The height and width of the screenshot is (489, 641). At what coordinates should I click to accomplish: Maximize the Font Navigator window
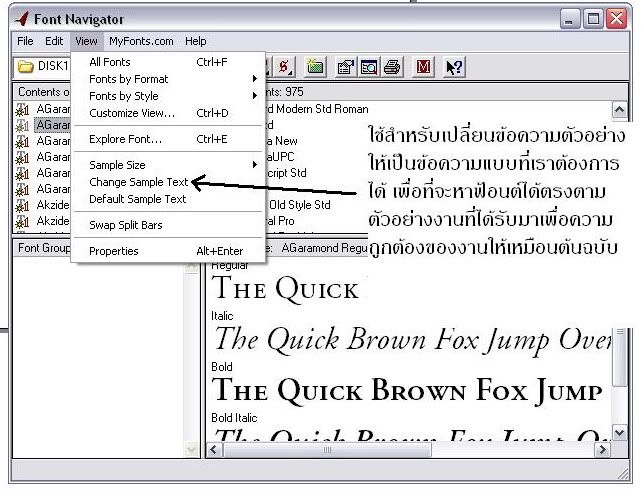point(593,19)
